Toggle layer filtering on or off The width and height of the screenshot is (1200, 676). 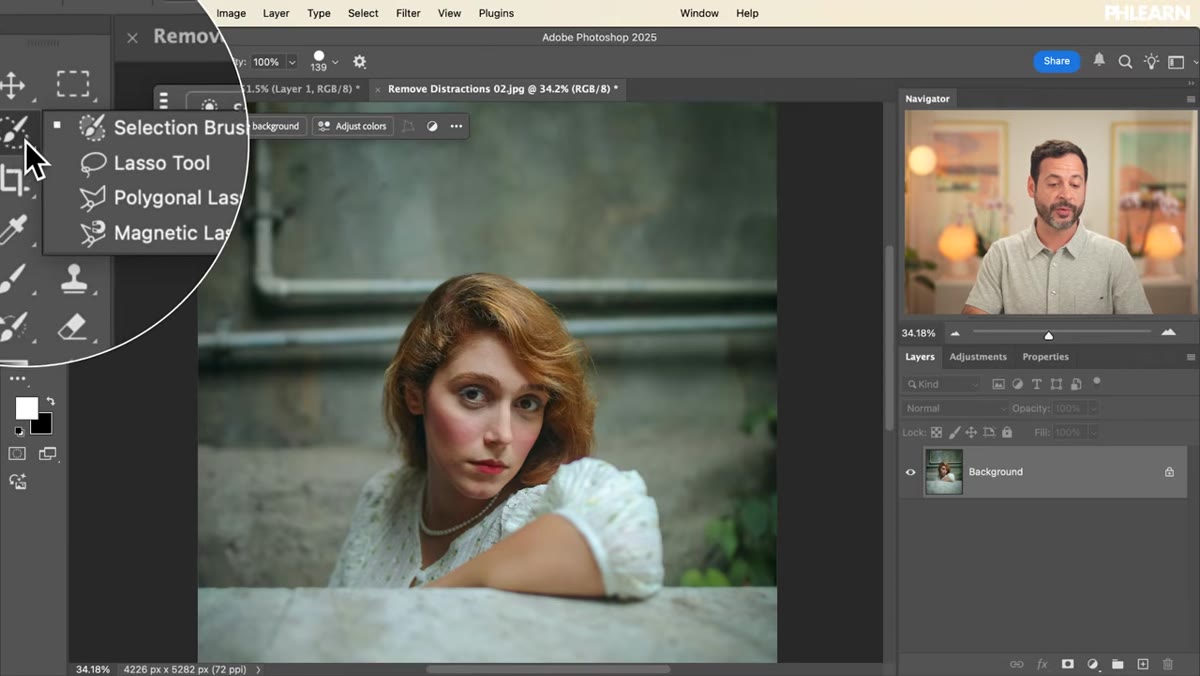pos(1097,381)
